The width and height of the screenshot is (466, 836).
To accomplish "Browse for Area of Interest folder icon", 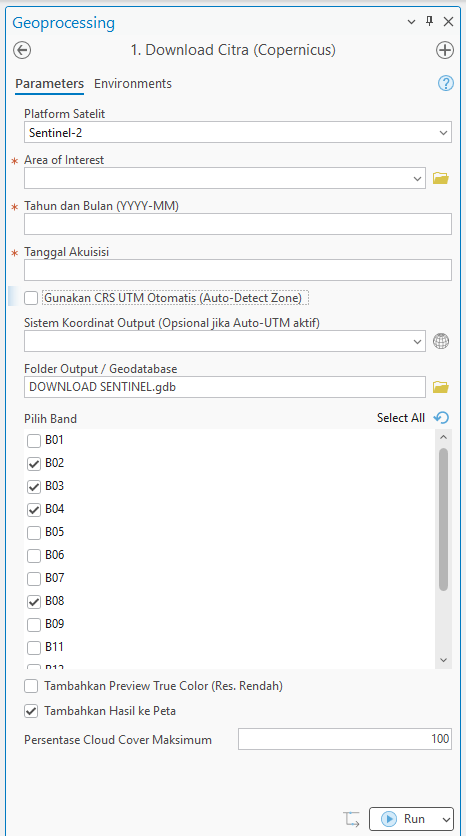I will 440,178.
